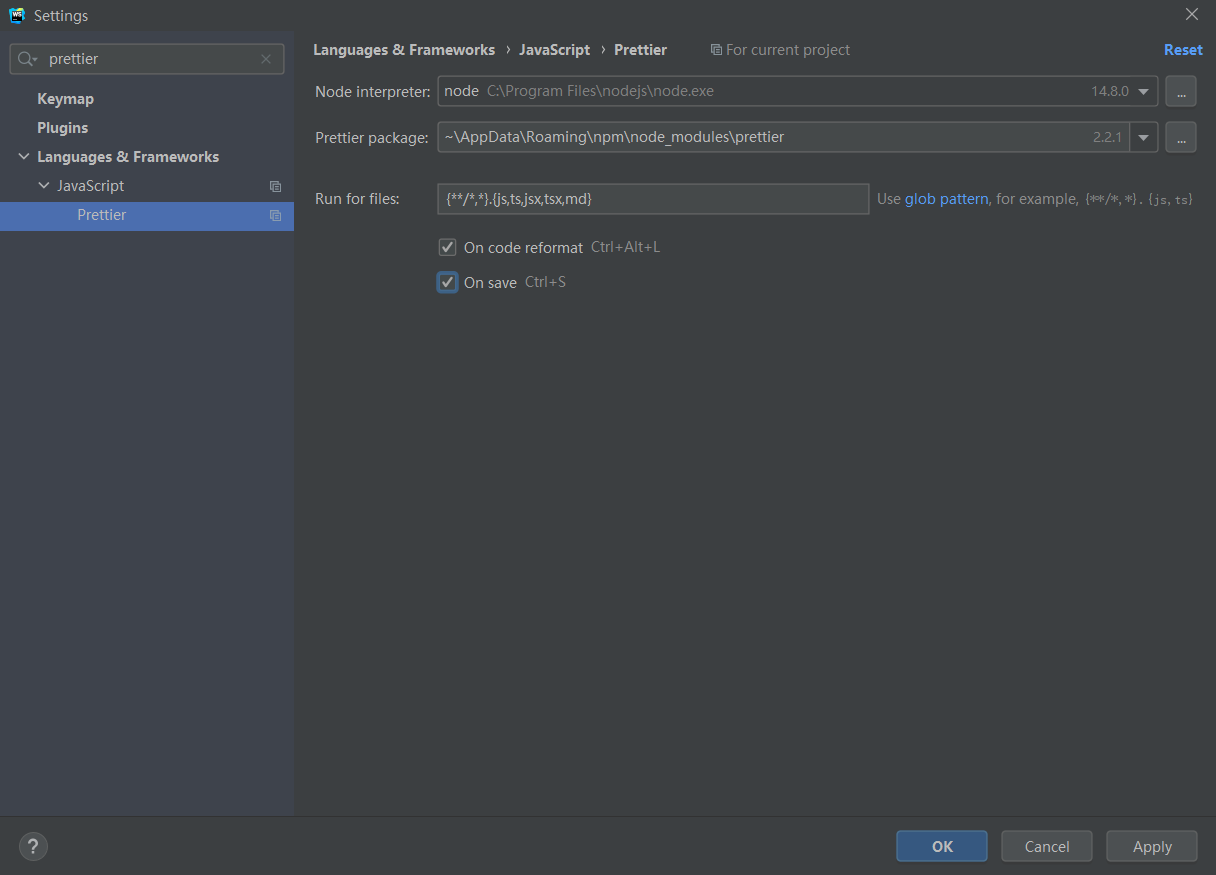The height and width of the screenshot is (875, 1216).
Task: Click the Ctrl+S shortcut text
Action: [x=545, y=282]
